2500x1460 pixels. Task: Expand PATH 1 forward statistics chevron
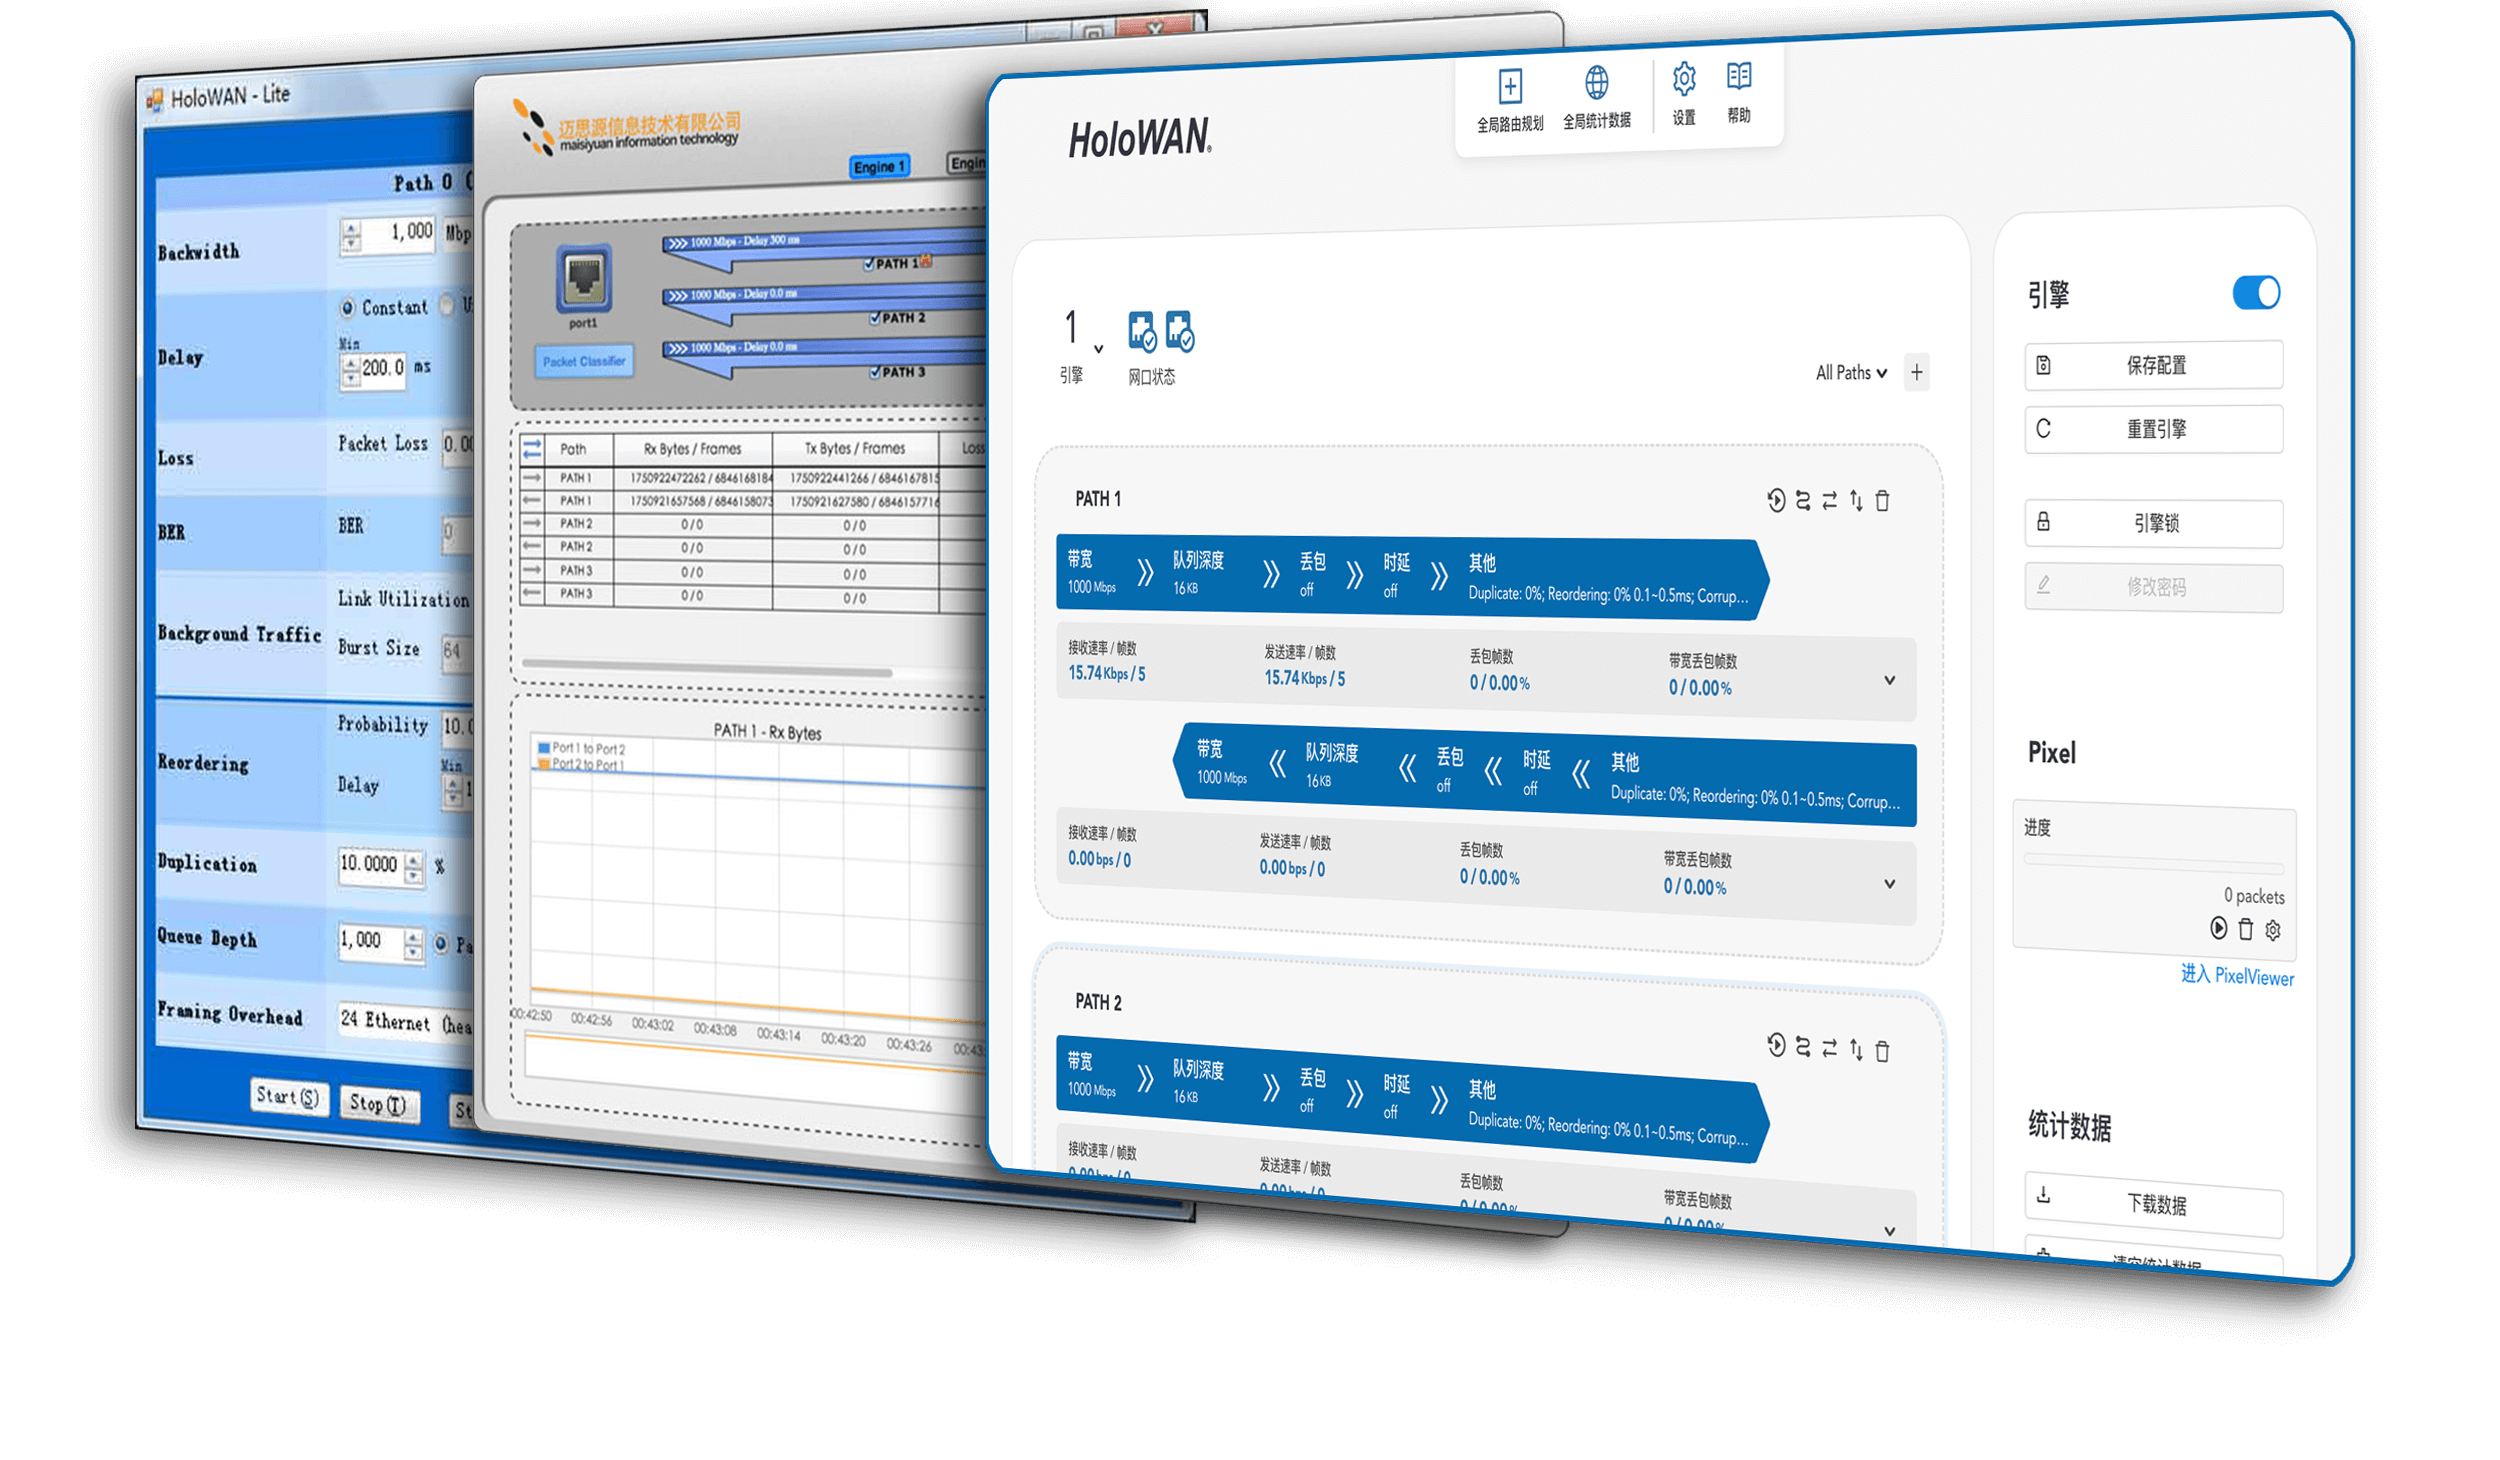point(1889,680)
